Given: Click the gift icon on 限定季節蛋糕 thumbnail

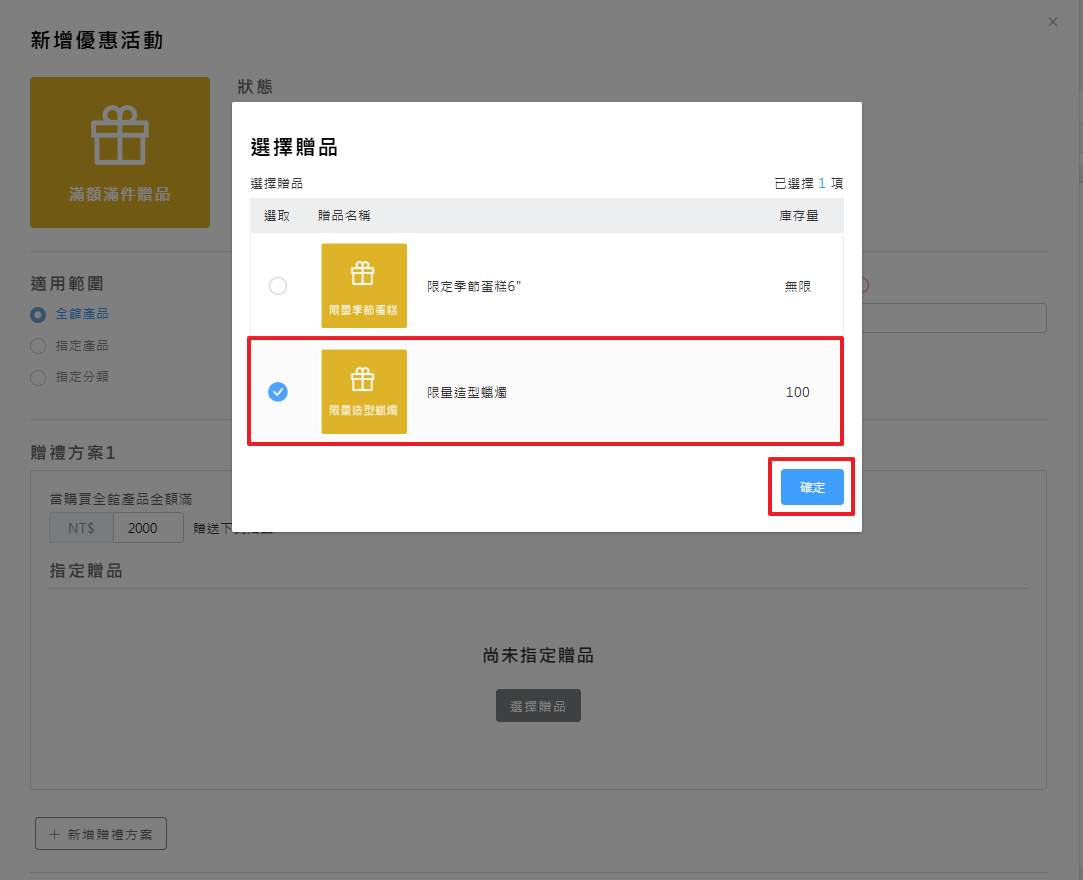Looking at the screenshot, I should tap(363, 274).
